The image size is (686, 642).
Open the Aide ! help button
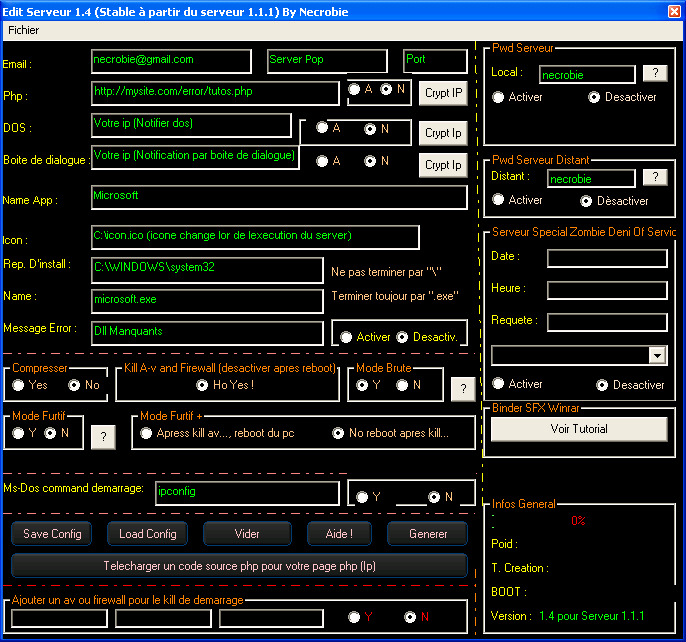[339, 534]
